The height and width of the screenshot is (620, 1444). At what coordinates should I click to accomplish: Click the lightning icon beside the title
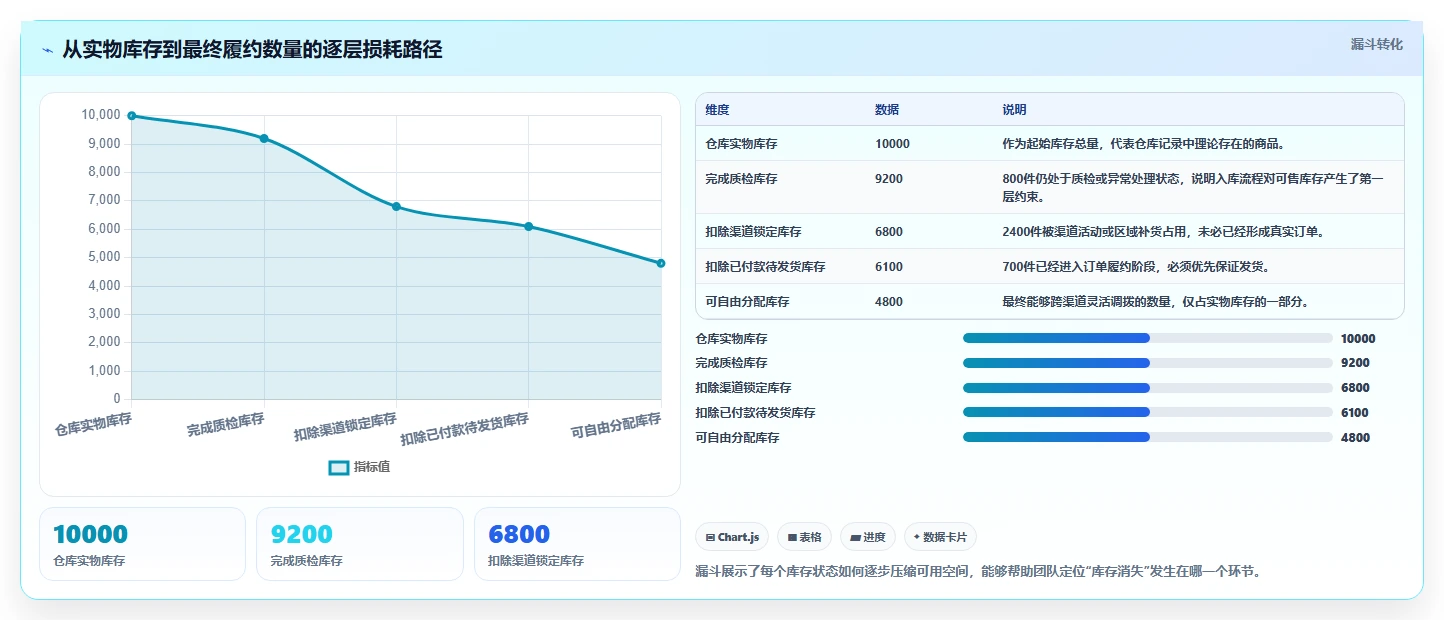47,50
